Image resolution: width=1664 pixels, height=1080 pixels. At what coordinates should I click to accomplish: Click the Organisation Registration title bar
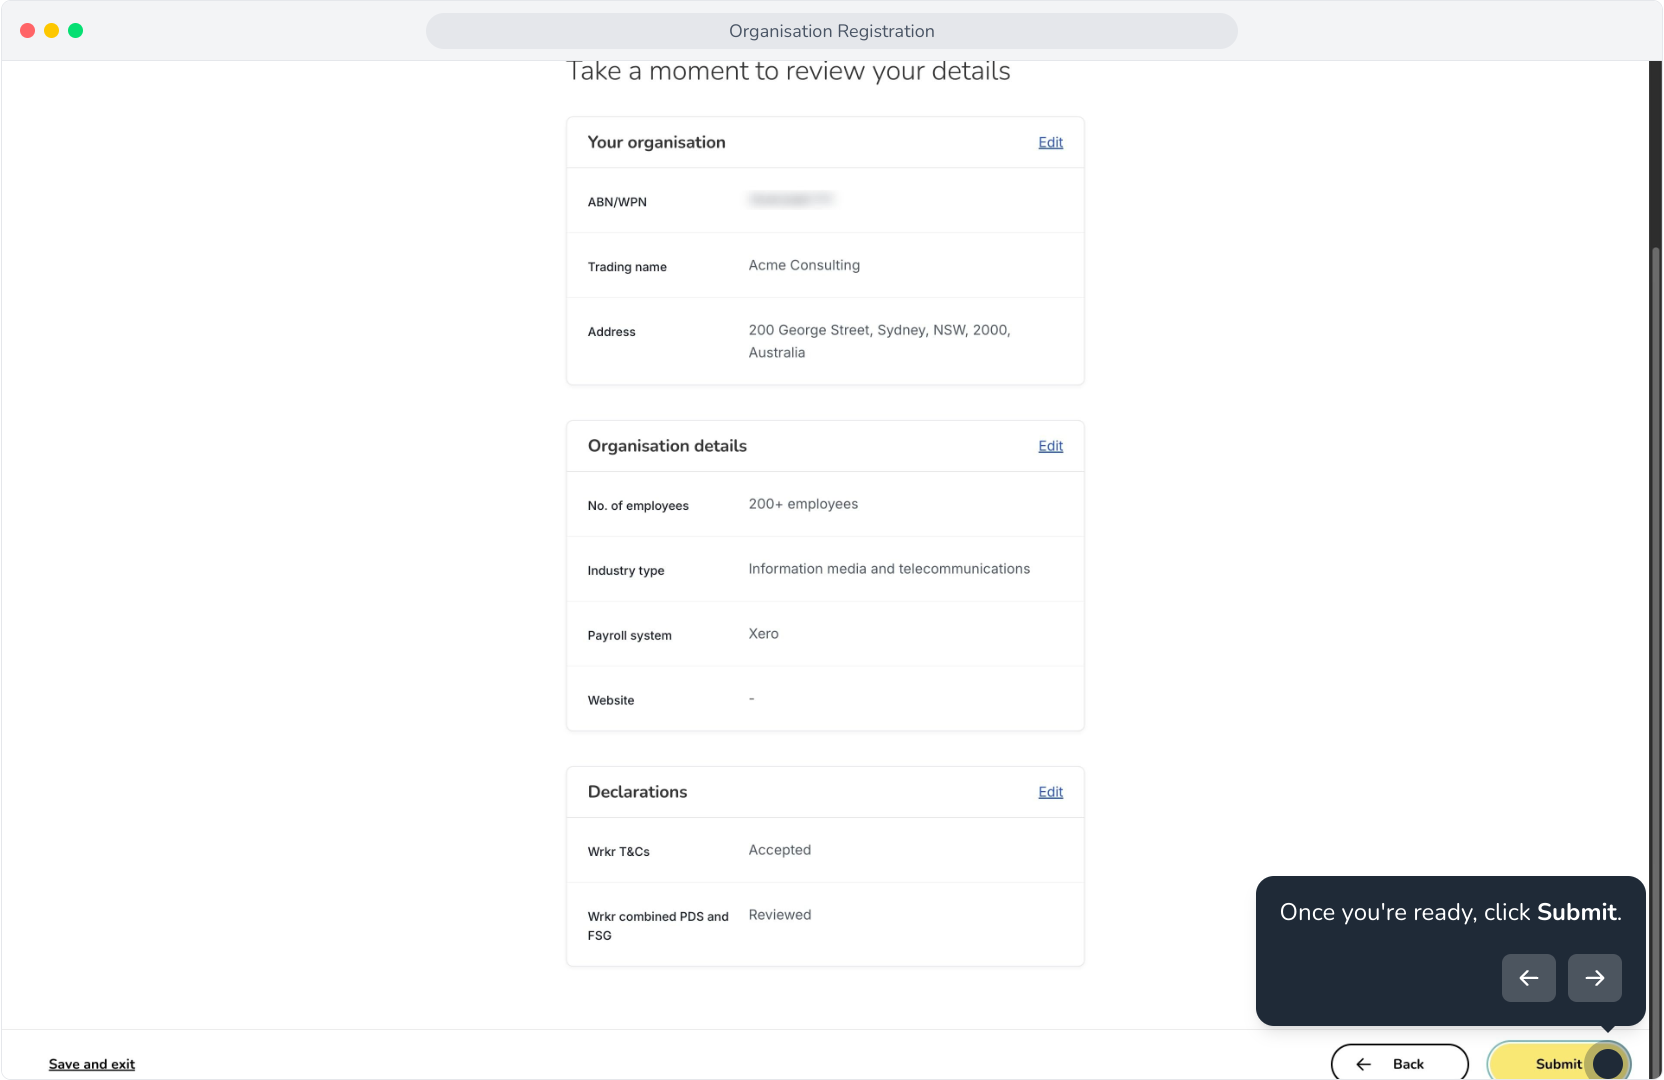point(831,31)
